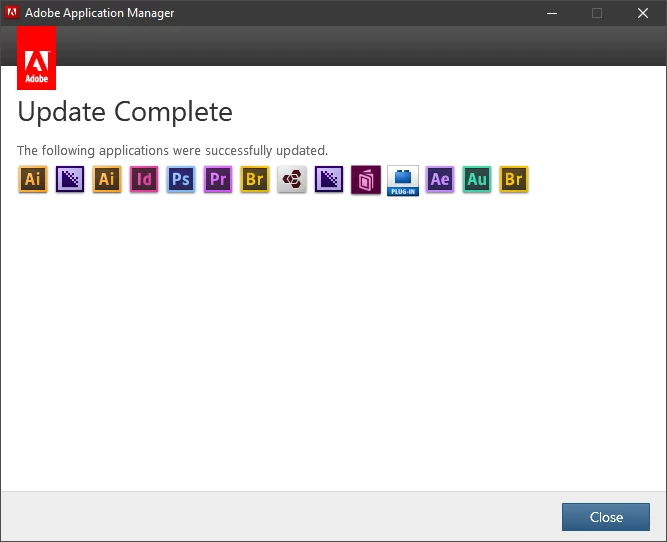This screenshot has height=542, width=667.
Task: Click the Photoshop Ps icon
Action: 181,179
